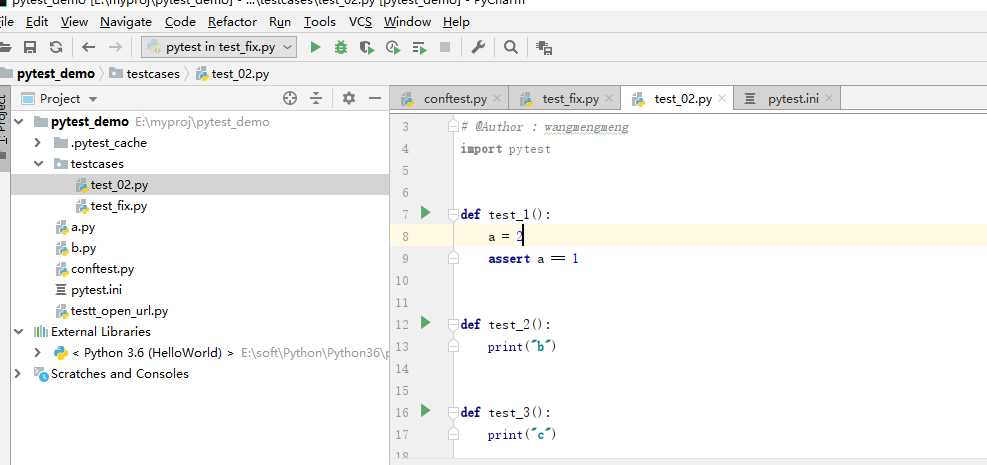Hide the Project panel with minus icon

tap(375, 98)
